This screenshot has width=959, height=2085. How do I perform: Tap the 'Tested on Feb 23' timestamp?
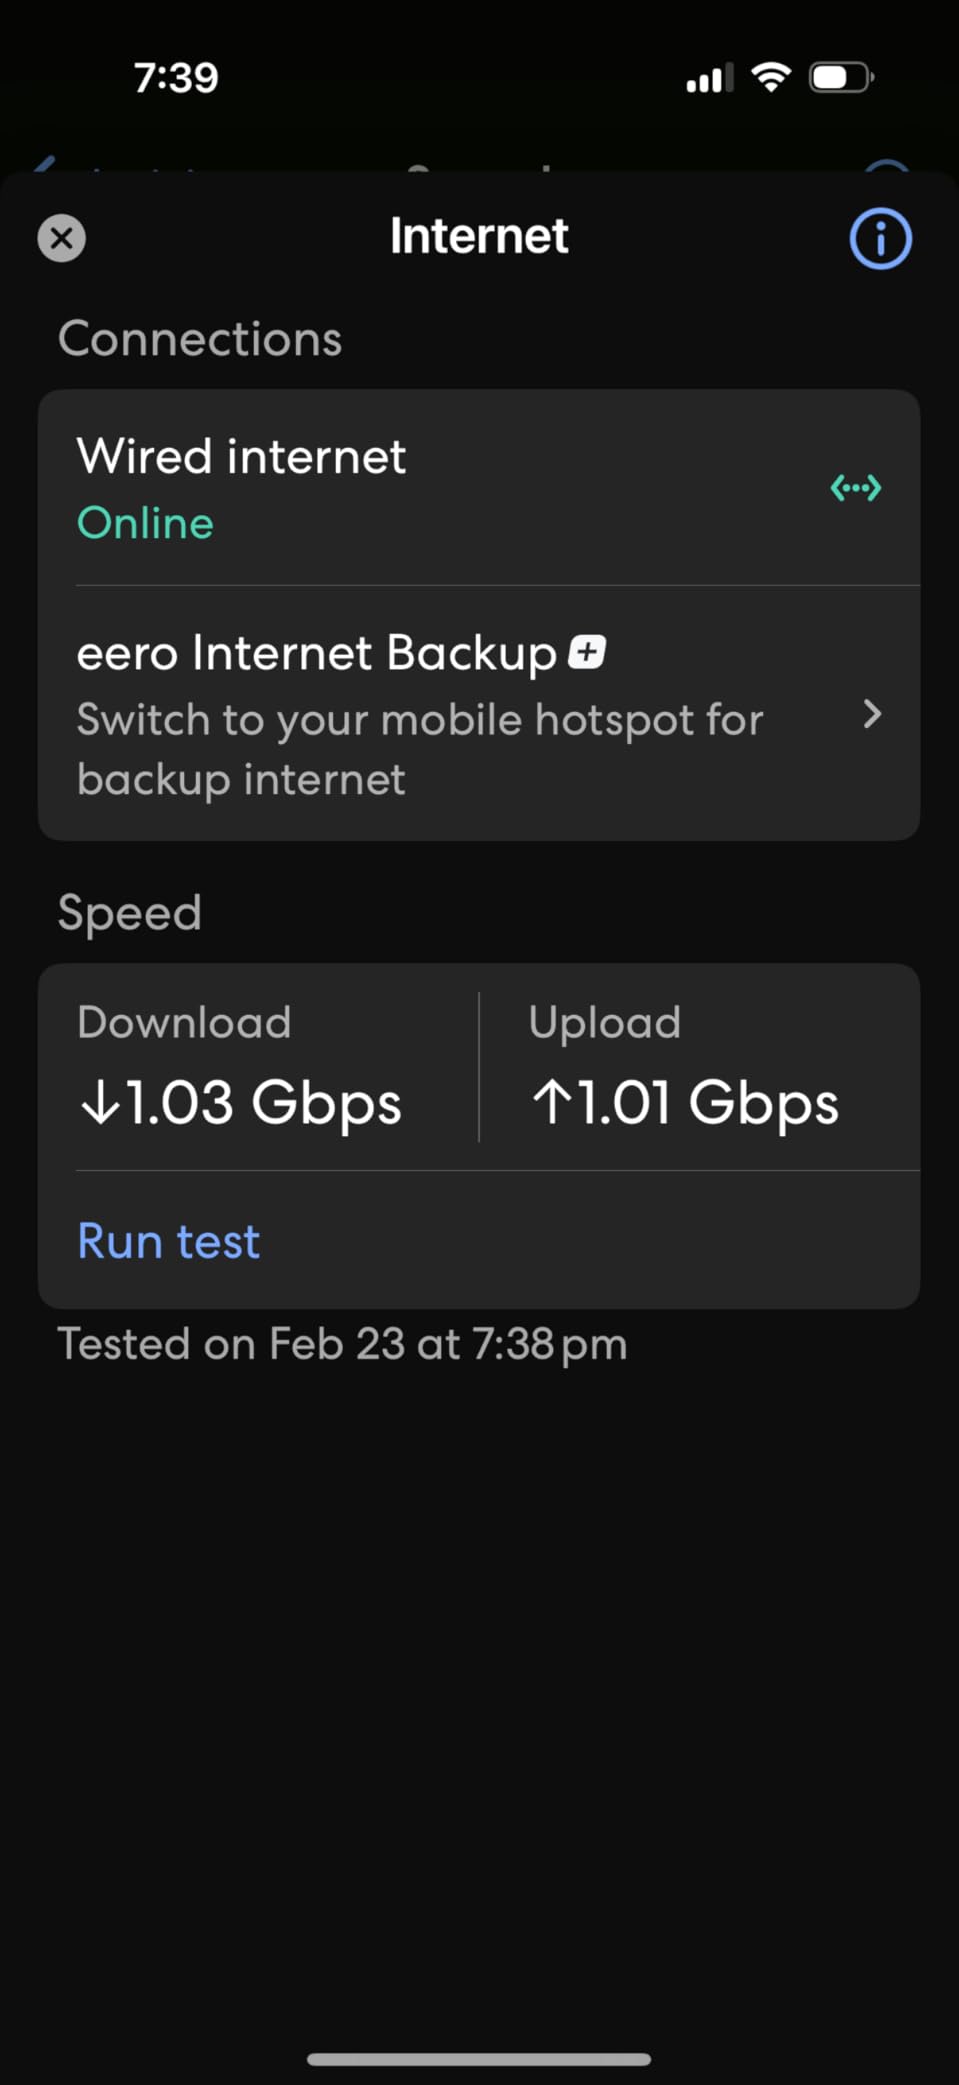(x=342, y=1344)
